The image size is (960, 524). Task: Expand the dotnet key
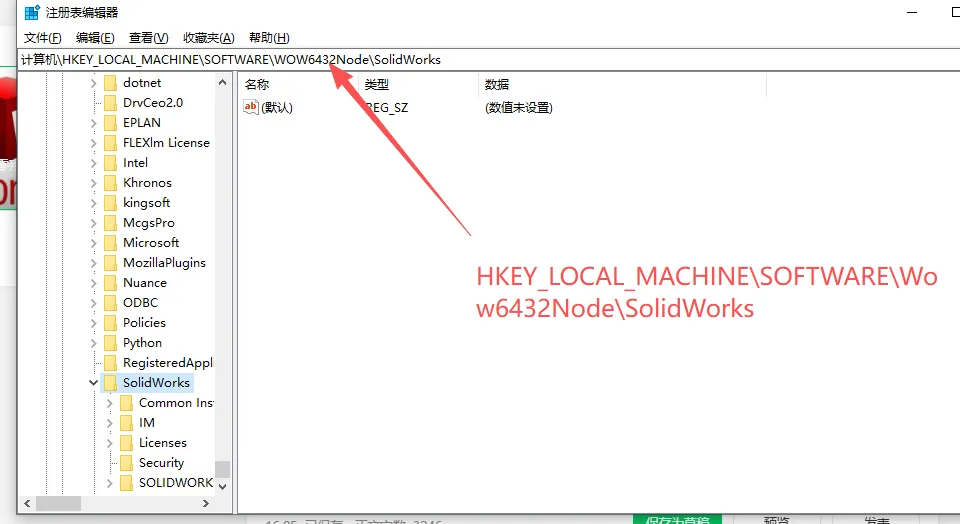coord(93,83)
